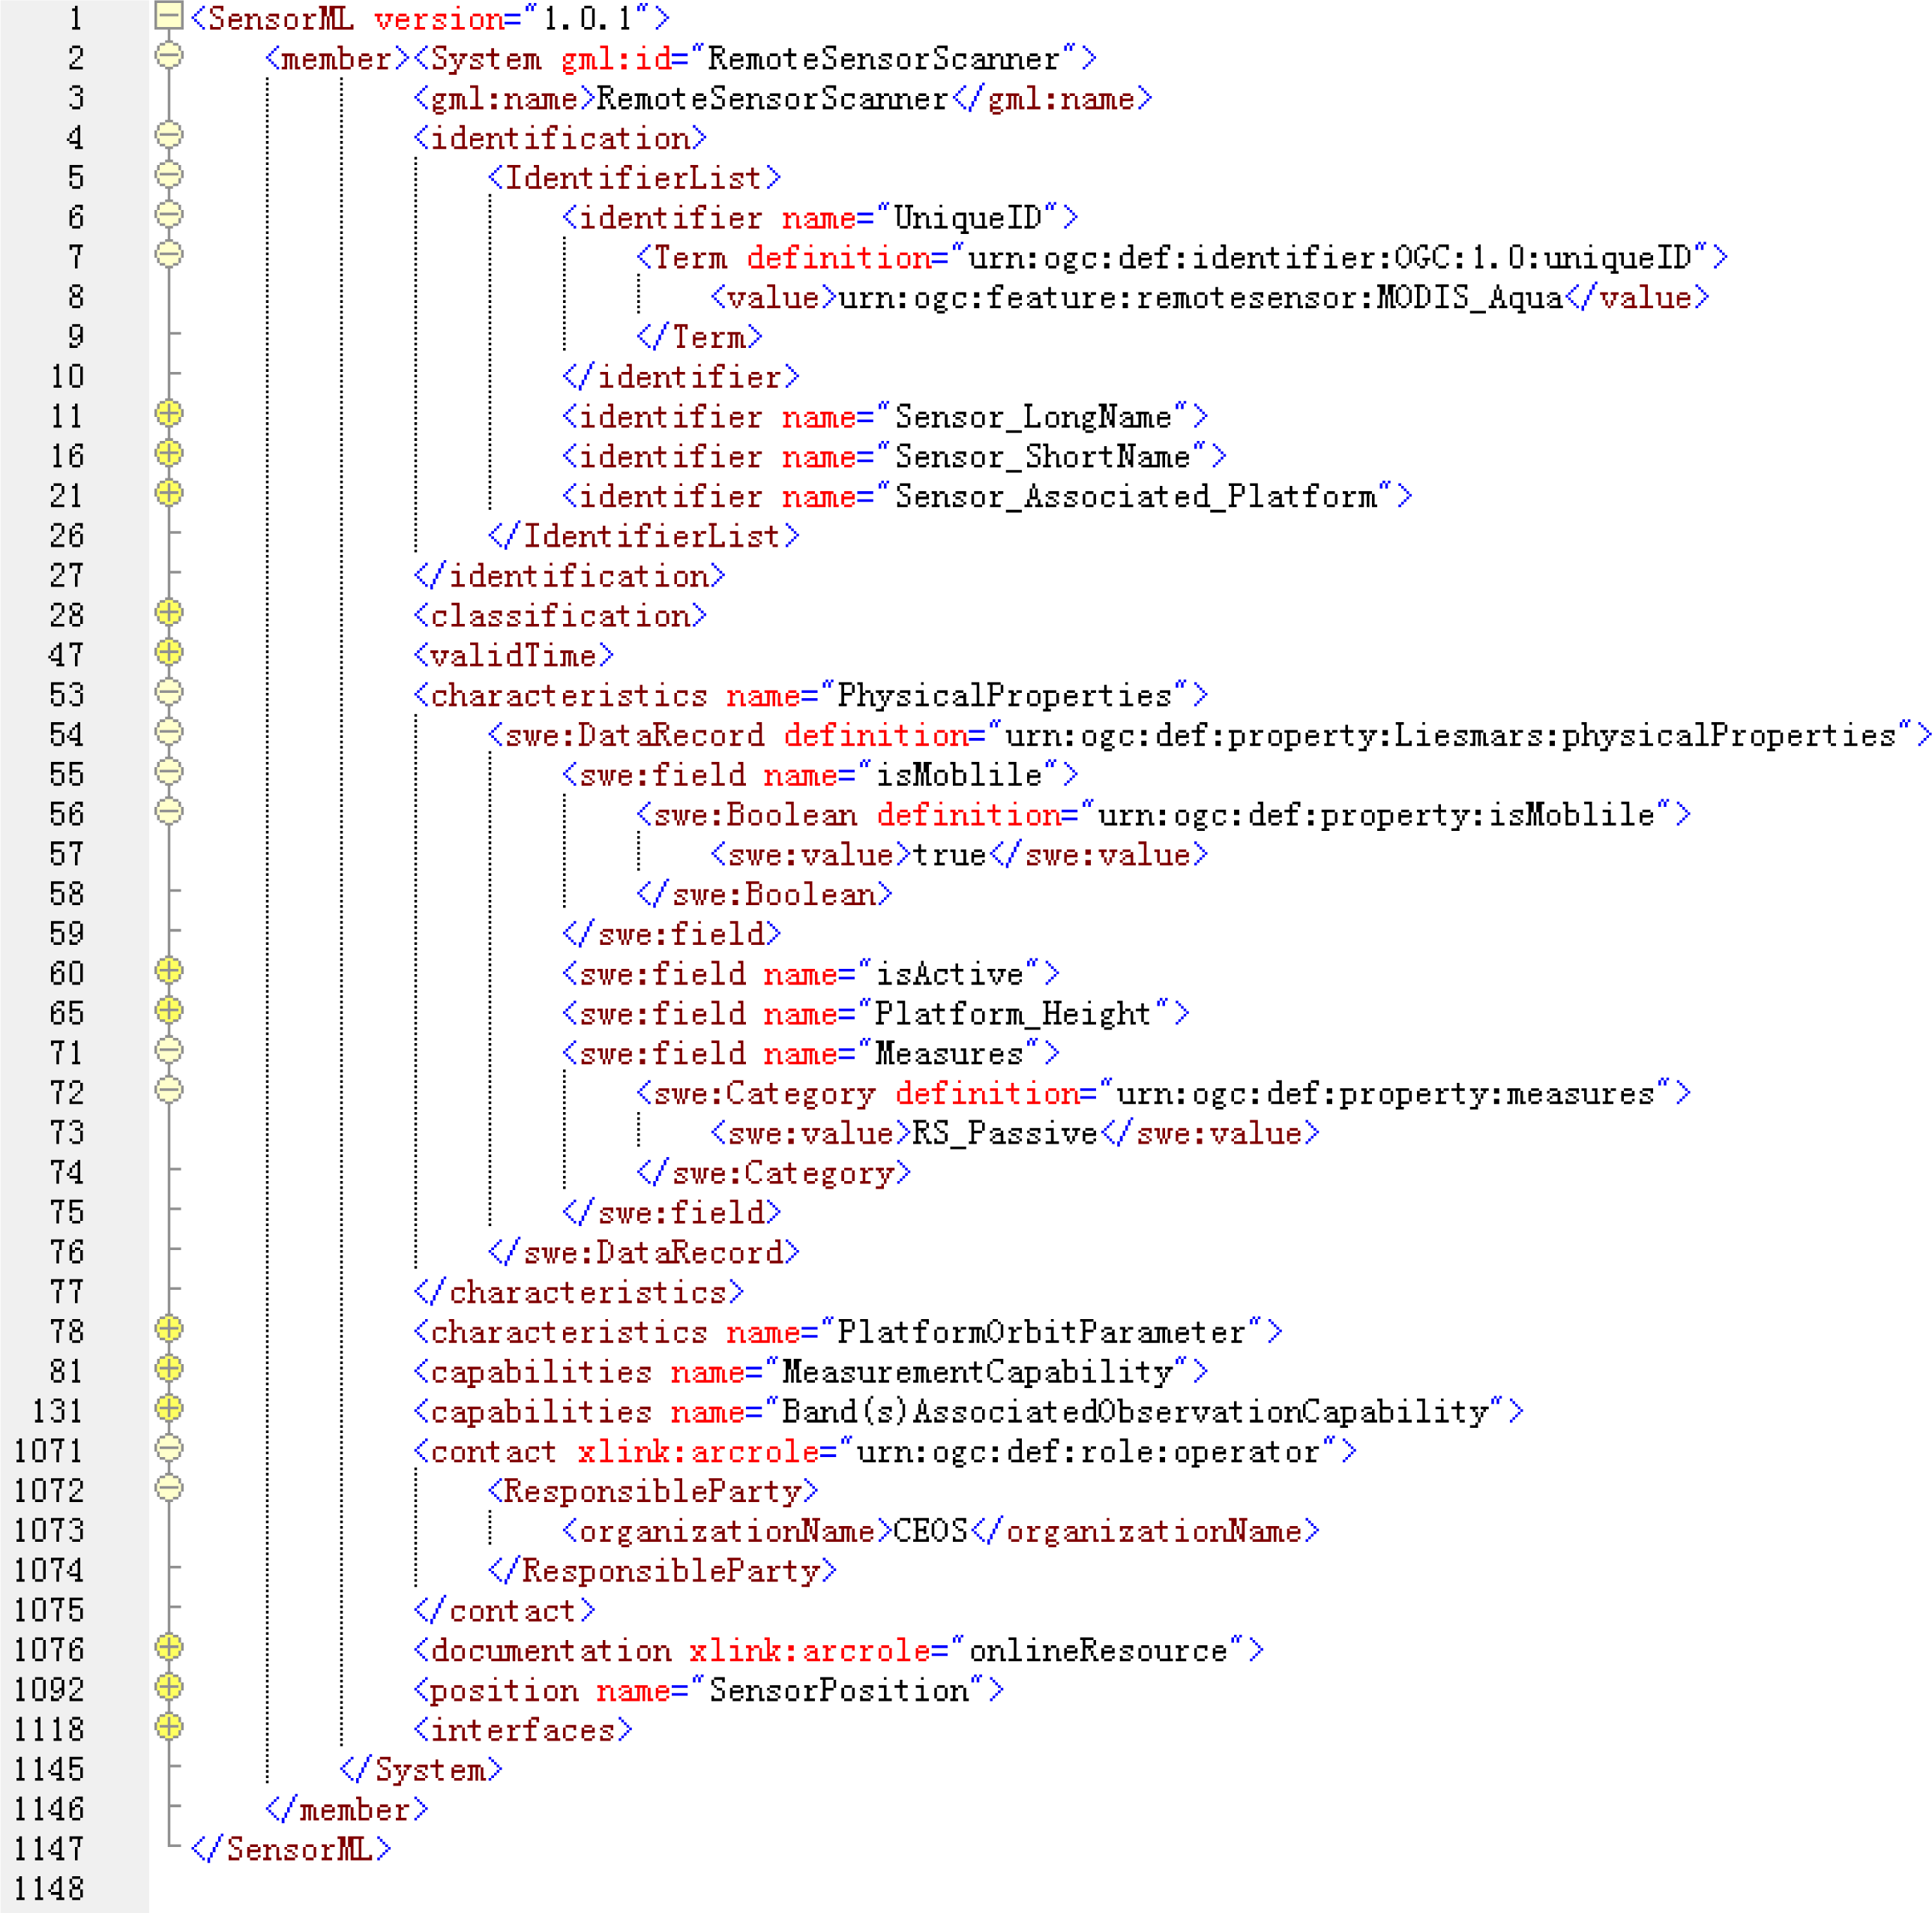
Task: Collapse the member System node on line 2
Action: click(x=169, y=56)
